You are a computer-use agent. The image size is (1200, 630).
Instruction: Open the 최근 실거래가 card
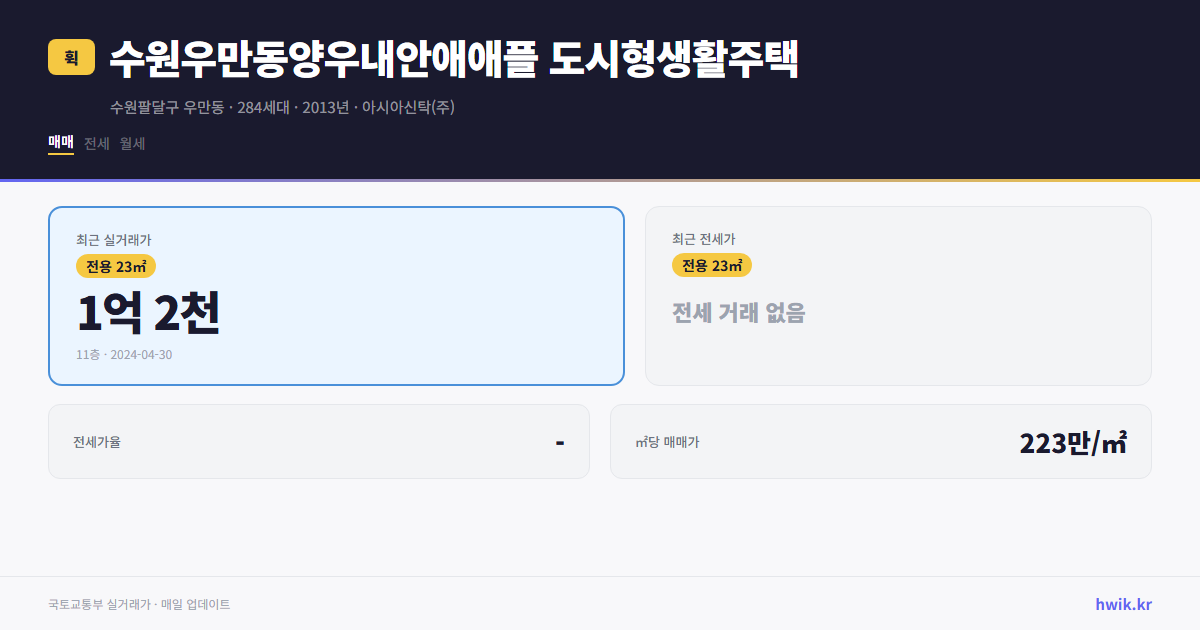pos(335,295)
